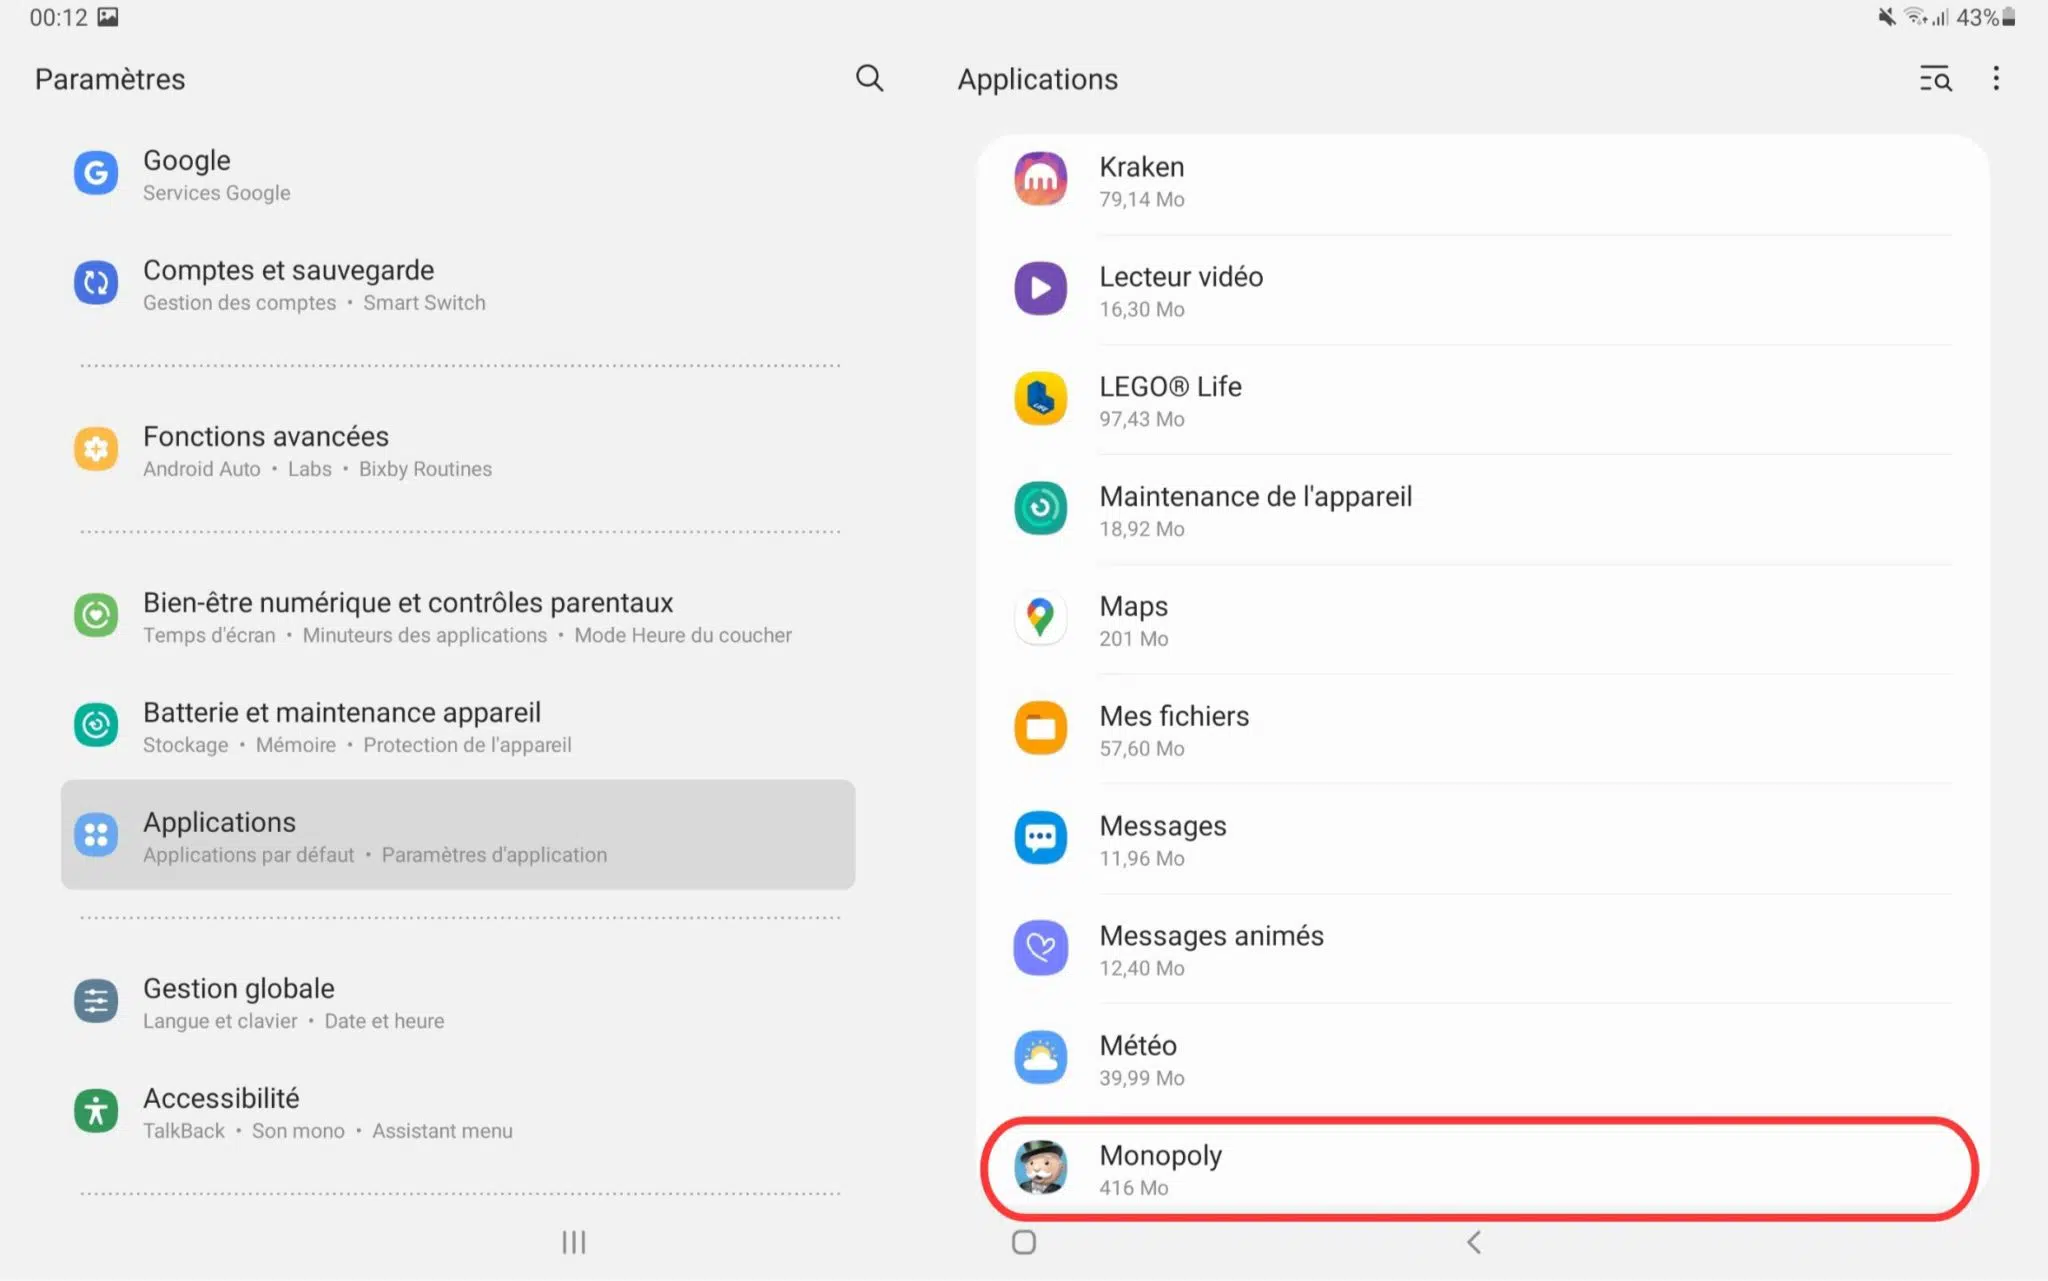Tap the back navigation arrow

coord(1474,1242)
